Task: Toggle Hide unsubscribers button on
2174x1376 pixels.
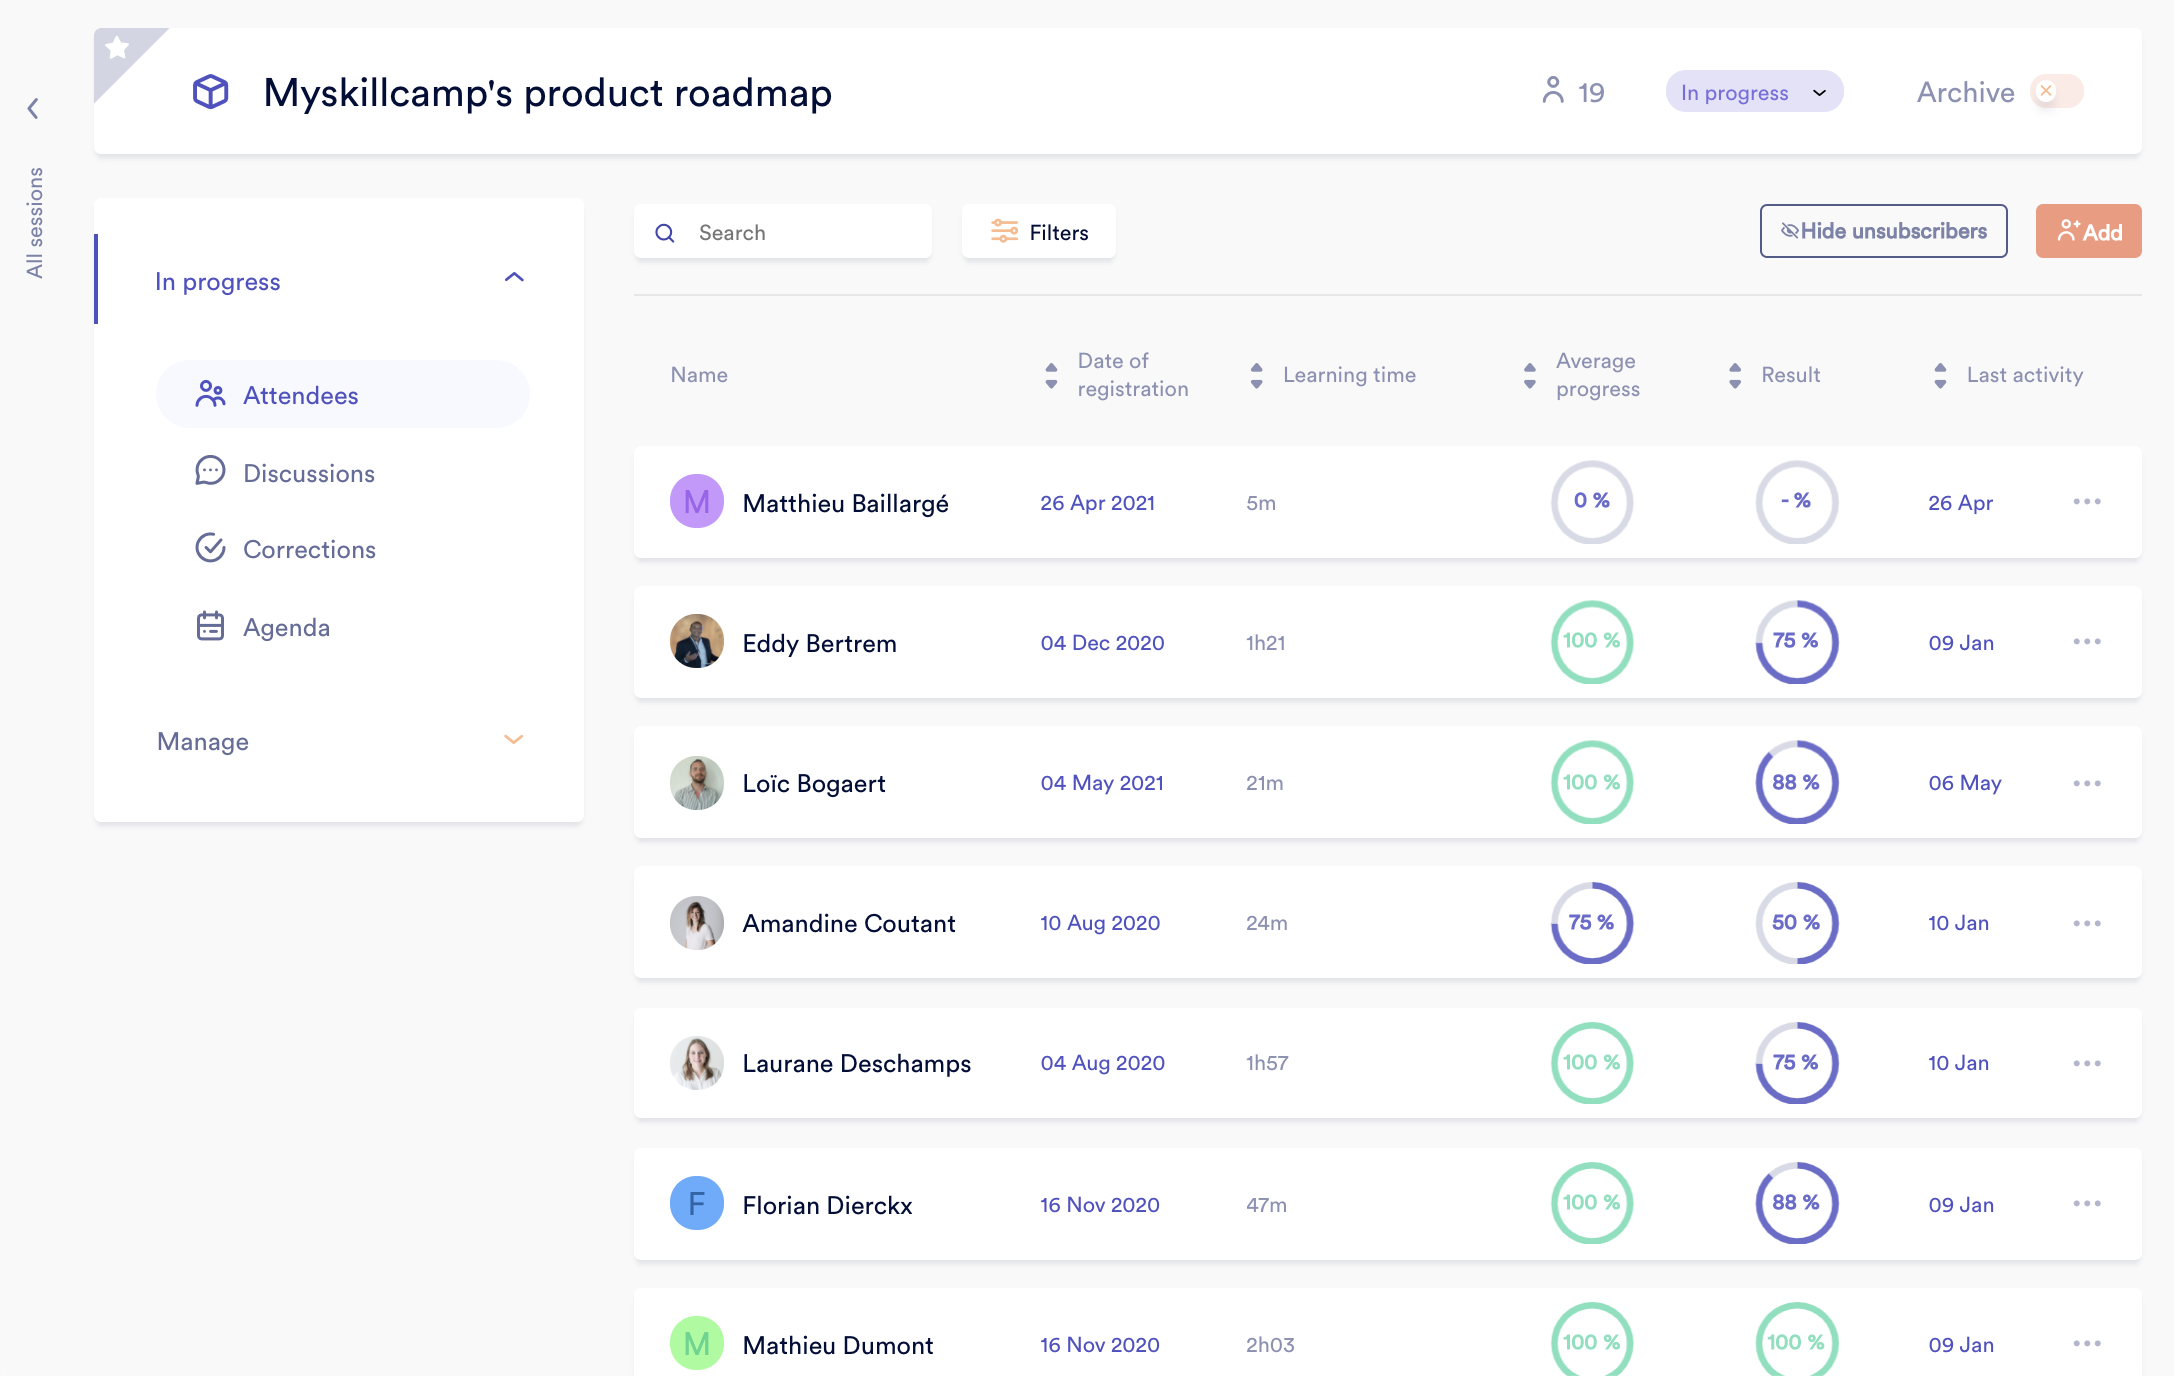Action: pyautogui.click(x=1882, y=233)
